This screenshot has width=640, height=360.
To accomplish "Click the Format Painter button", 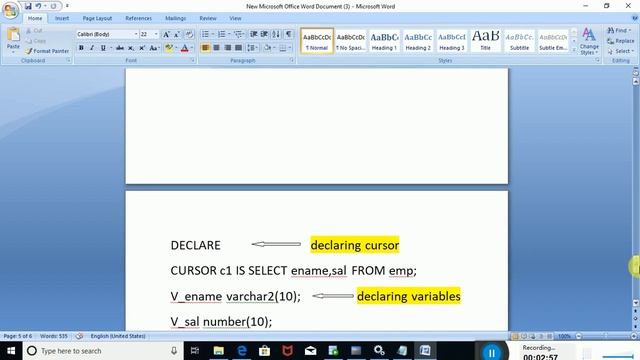I will coord(47,51).
